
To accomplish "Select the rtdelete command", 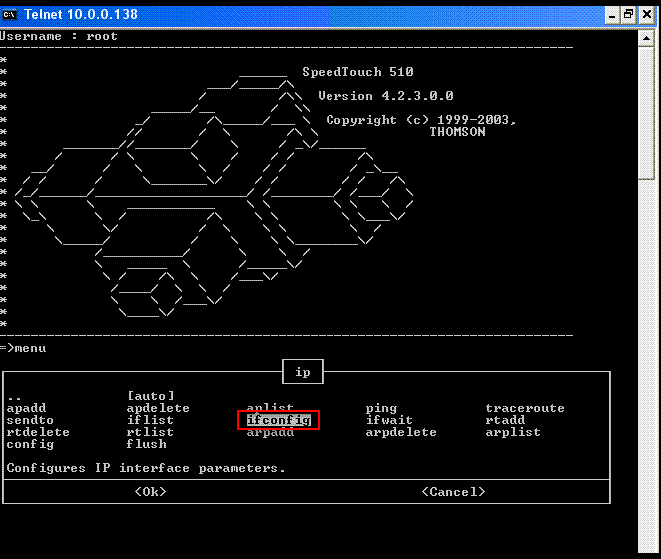I will [x=38, y=432].
